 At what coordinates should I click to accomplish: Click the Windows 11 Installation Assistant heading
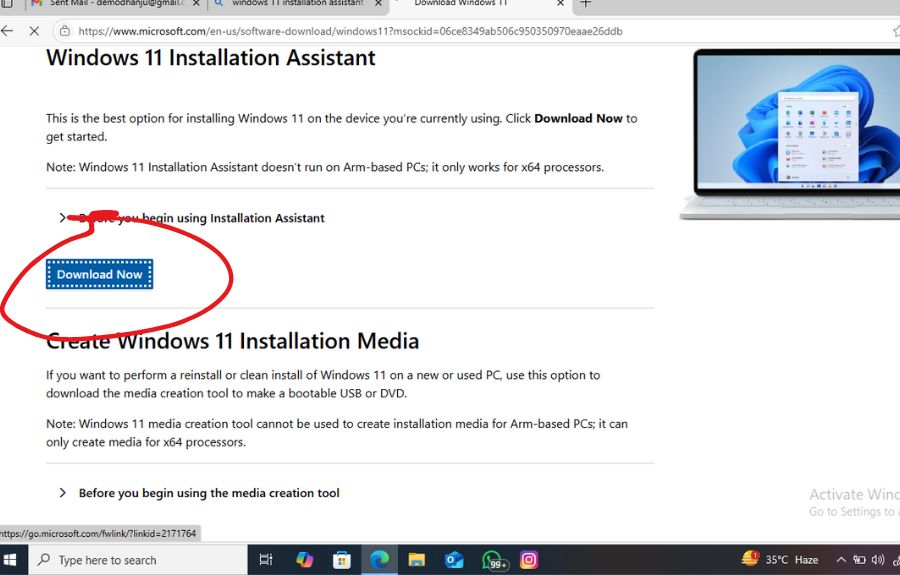(x=211, y=58)
